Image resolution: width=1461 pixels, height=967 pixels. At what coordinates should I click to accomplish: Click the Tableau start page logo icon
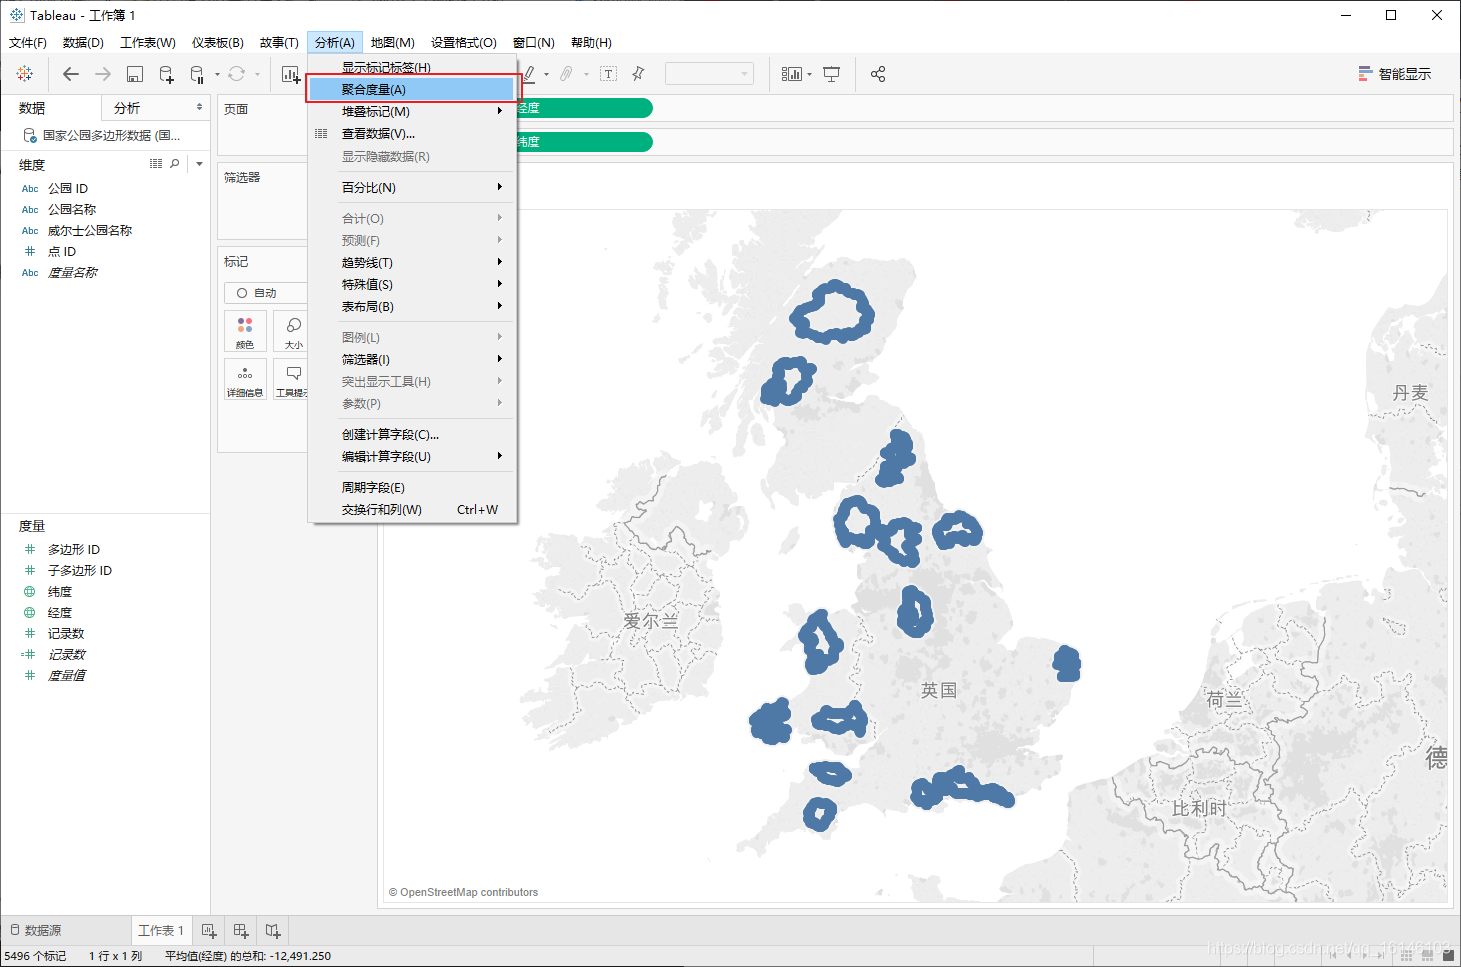(25, 74)
